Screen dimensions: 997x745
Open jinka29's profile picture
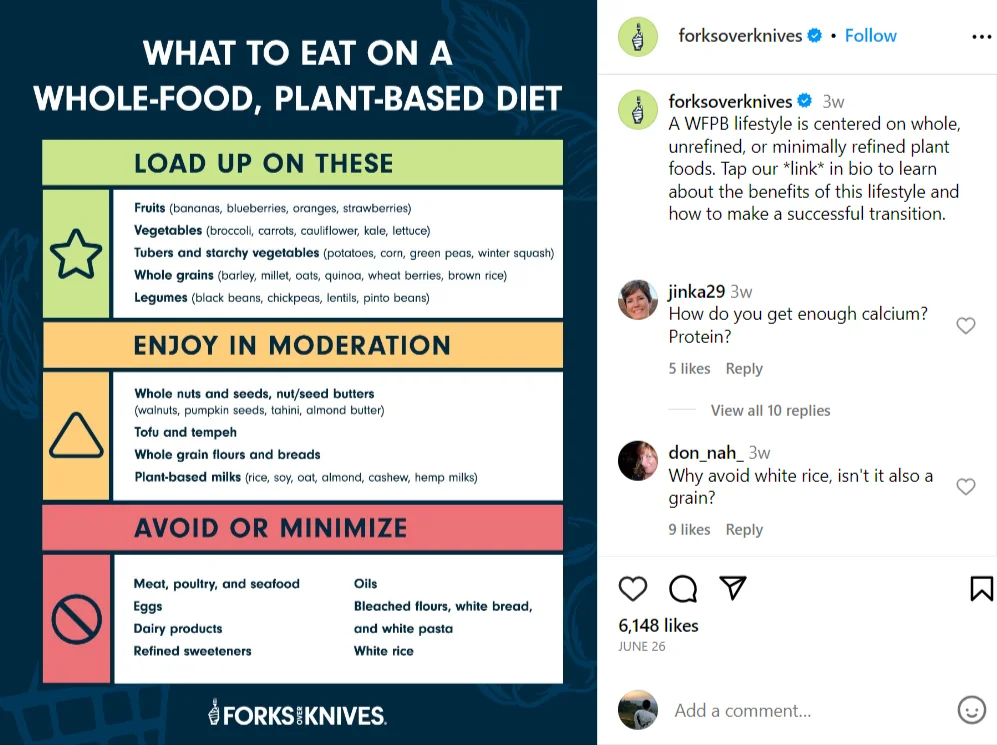[638, 299]
